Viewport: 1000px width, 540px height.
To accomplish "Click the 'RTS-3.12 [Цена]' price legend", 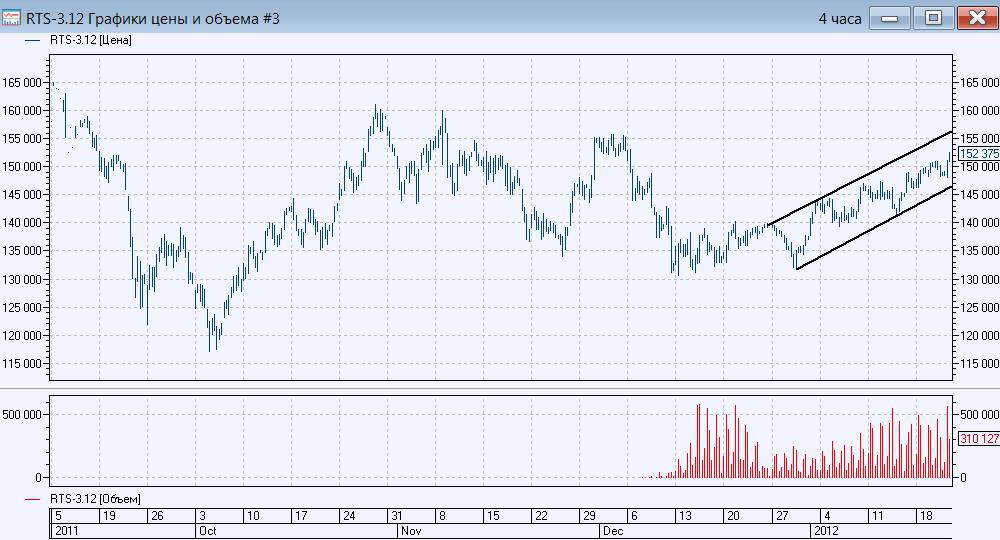I will tap(91, 40).
